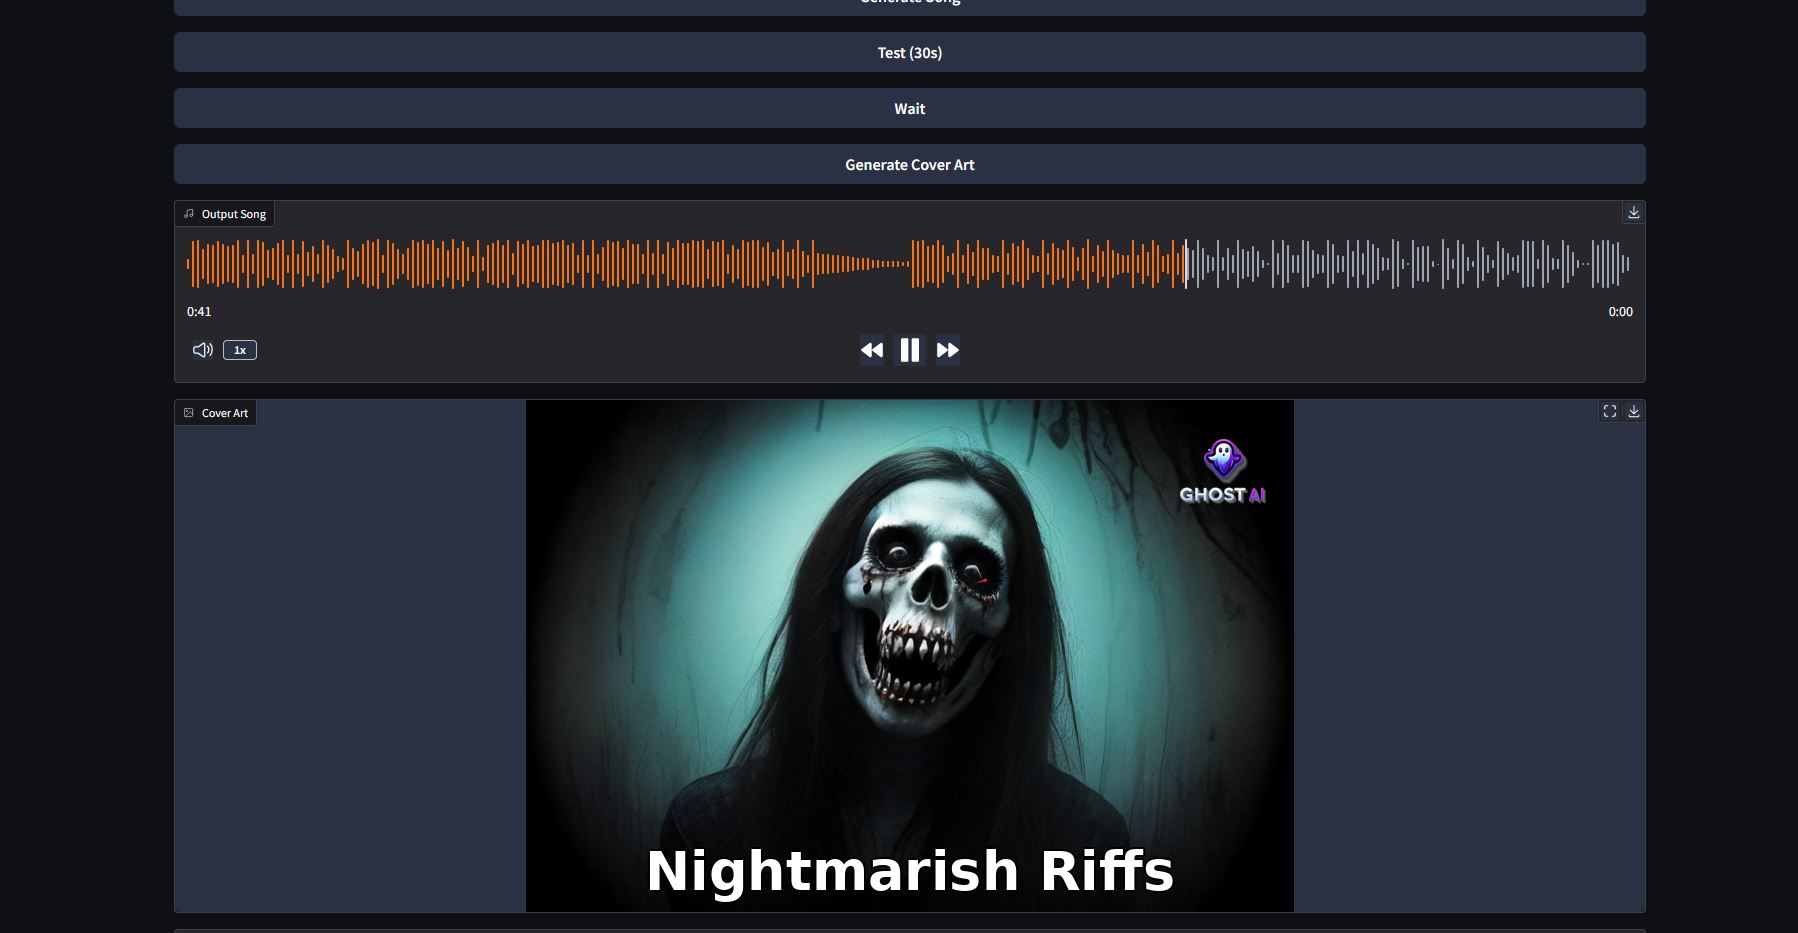
Task: Jump to the unplayed gray waveform portion
Action: 1400,264
